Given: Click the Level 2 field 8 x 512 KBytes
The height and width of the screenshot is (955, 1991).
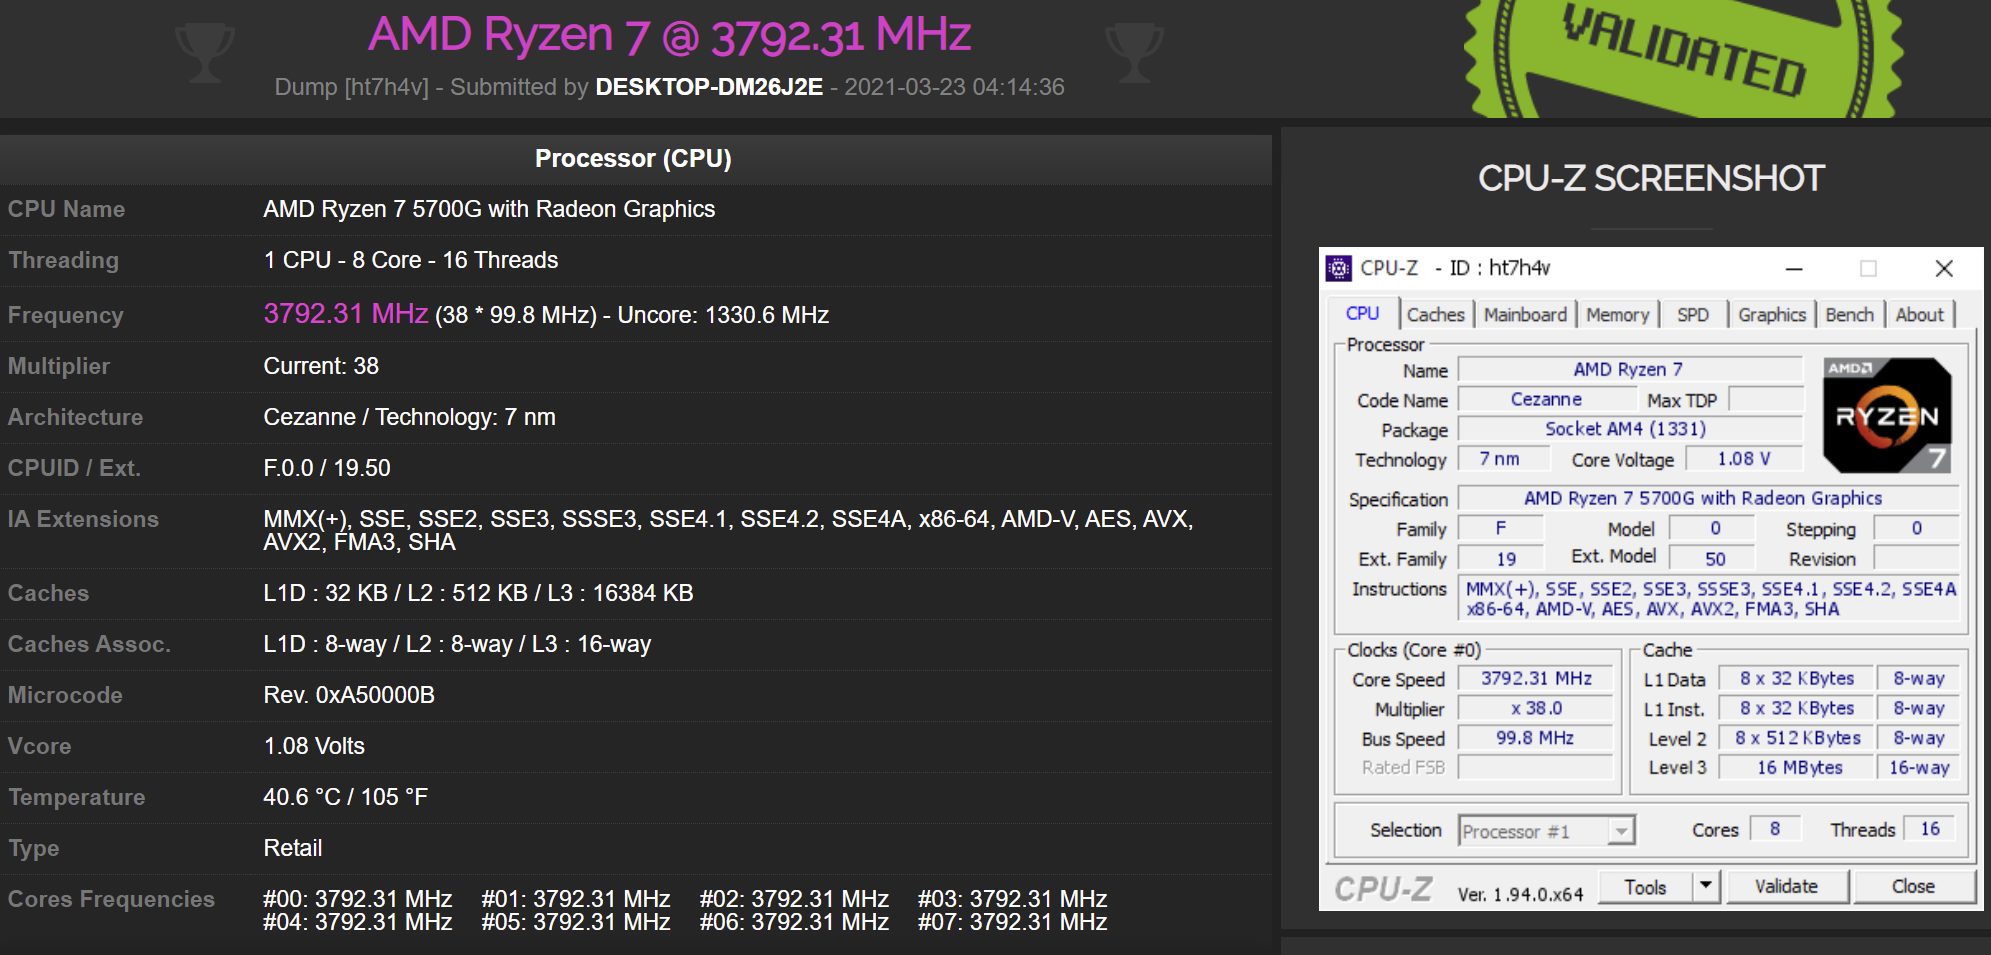Looking at the screenshot, I should tap(1797, 738).
